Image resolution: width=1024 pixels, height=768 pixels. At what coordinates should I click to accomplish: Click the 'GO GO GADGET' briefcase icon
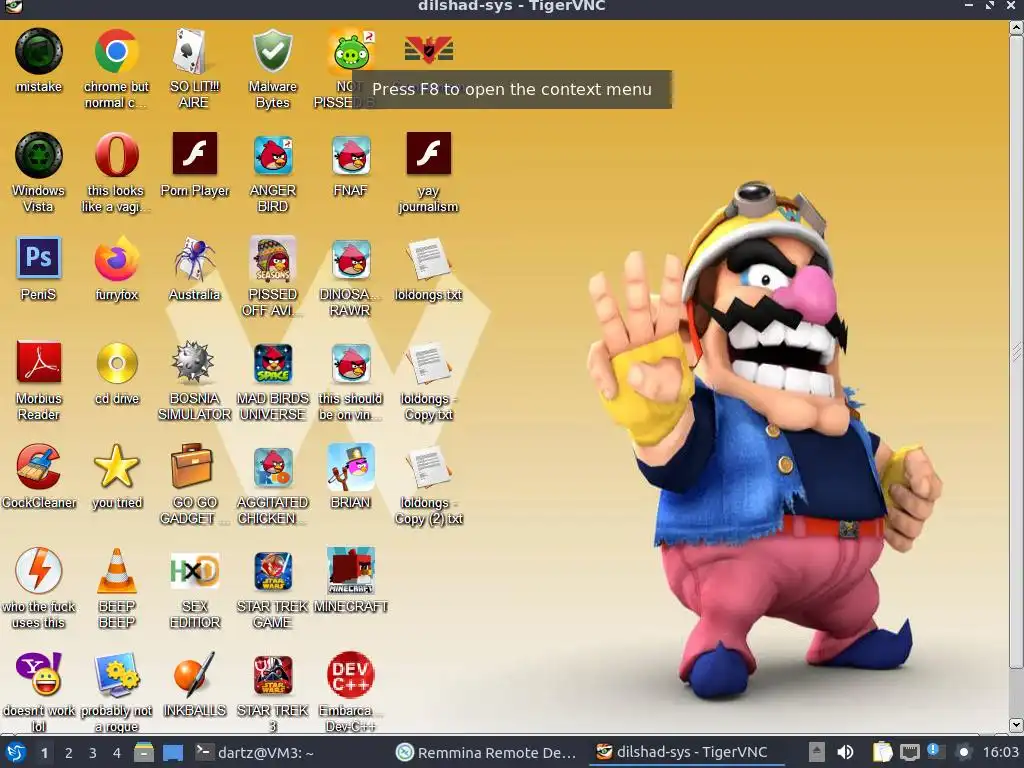point(193,466)
